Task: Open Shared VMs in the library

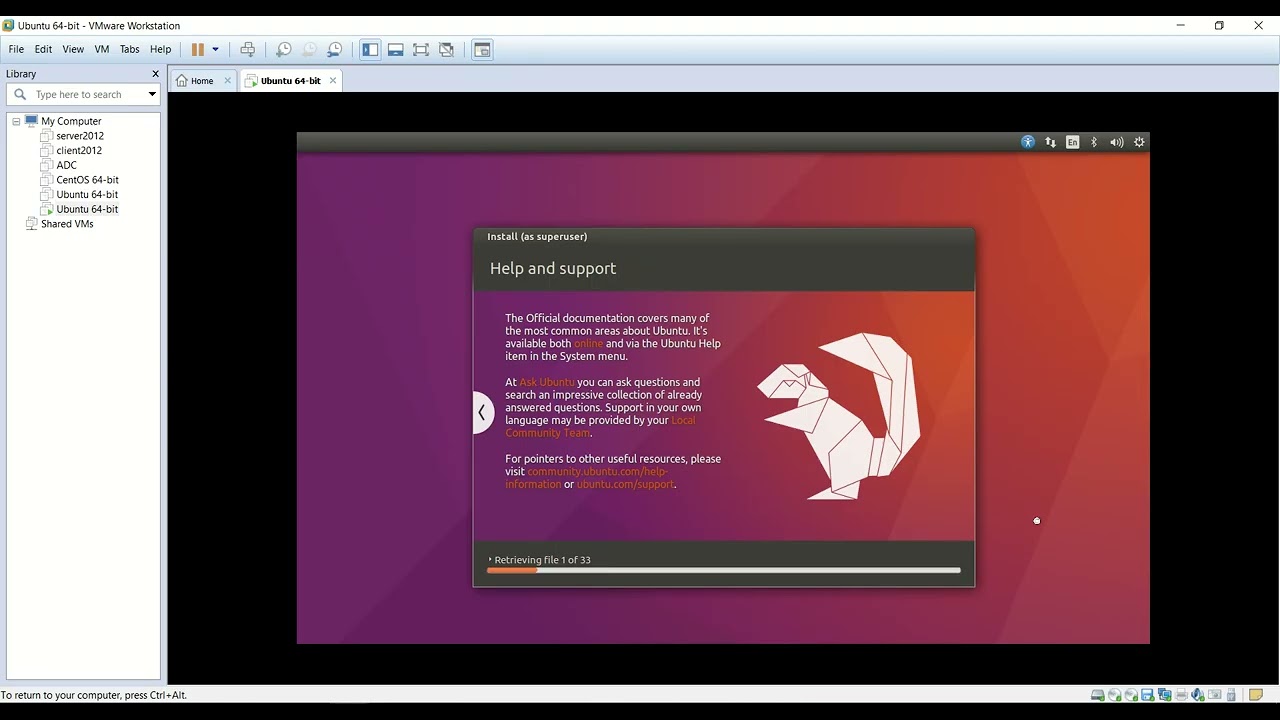Action: [x=67, y=224]
